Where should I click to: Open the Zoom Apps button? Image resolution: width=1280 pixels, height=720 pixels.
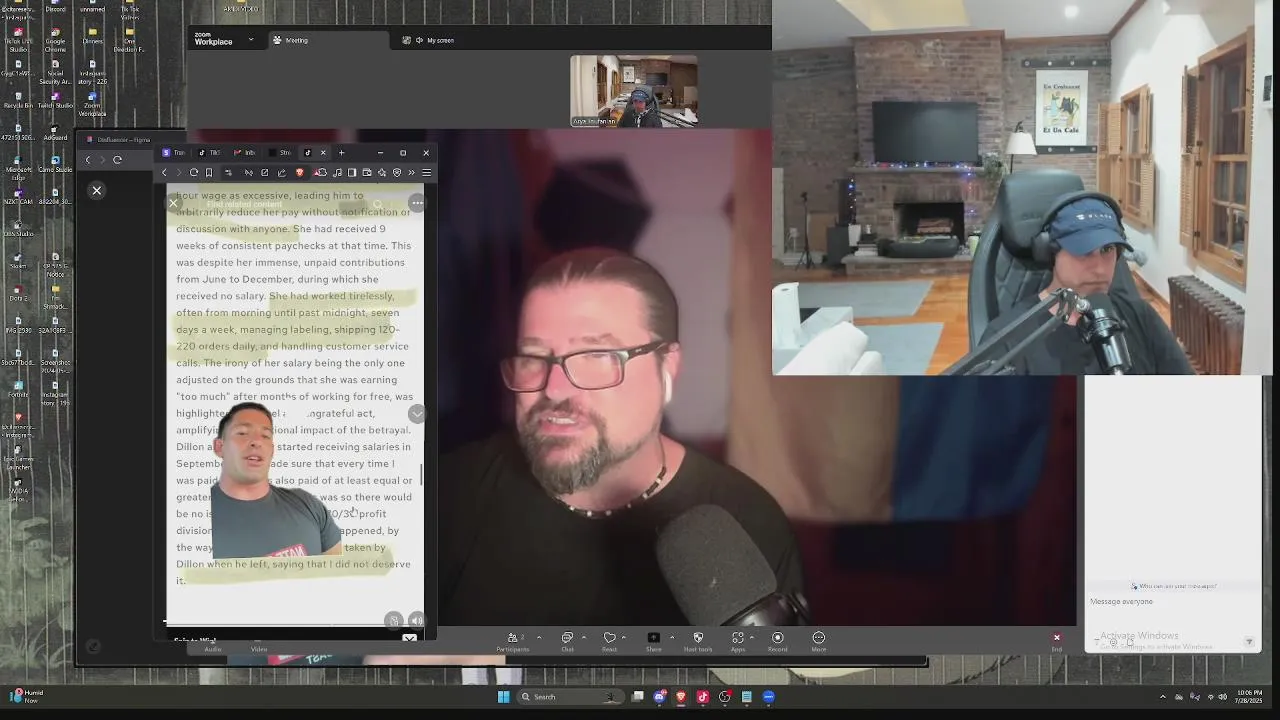click(x=738, y=641)
